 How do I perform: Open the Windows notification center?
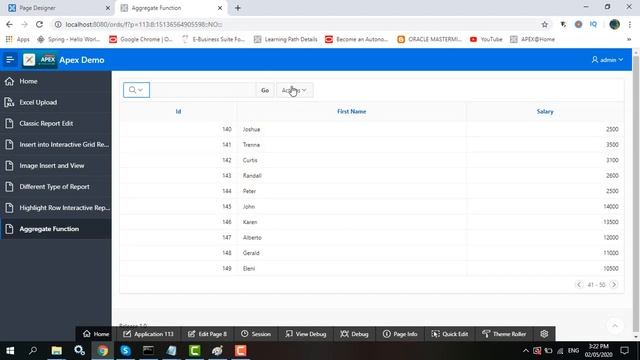click(x=624, y=351)
